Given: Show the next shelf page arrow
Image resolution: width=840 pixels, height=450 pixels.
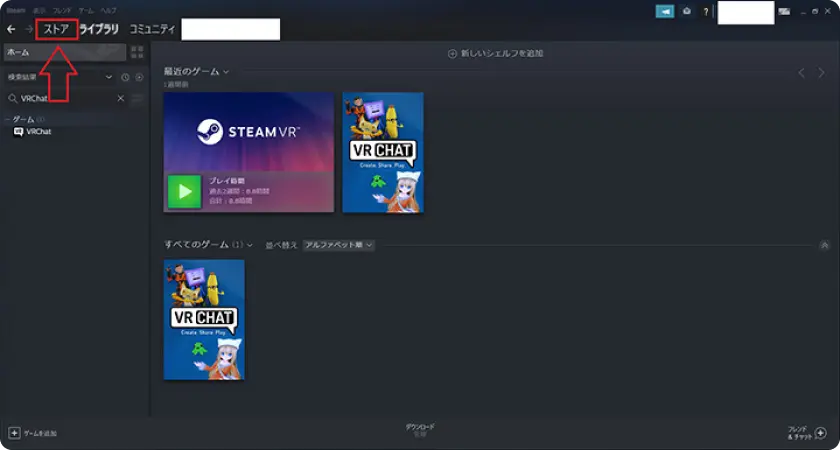Looking at the screenshot, I should 821,73.
